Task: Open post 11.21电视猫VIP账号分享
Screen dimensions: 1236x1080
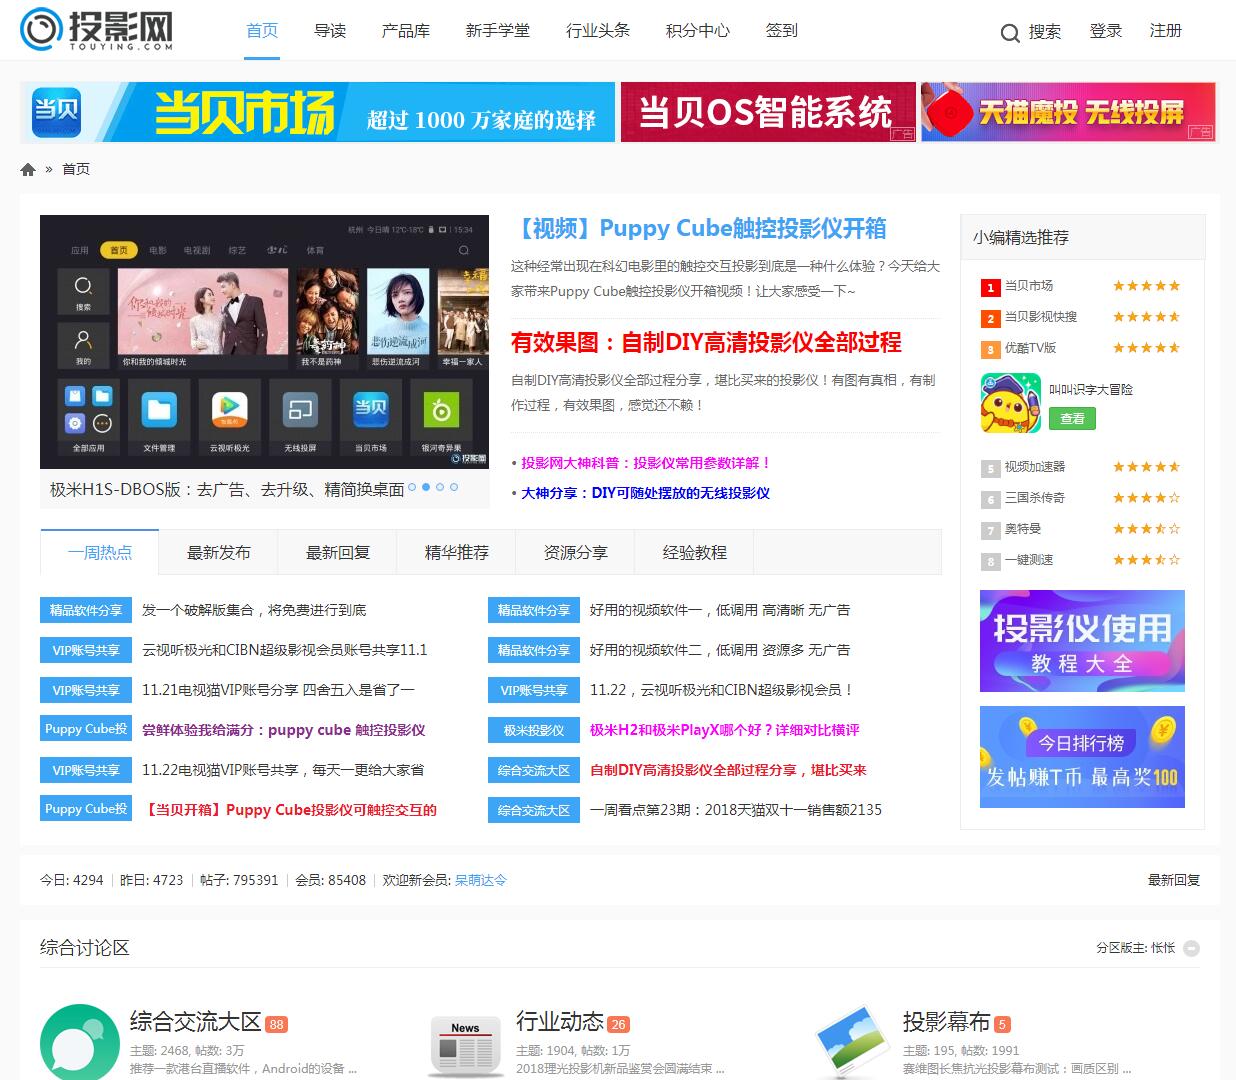Action: pyautogui.click(x=278, y=690)
